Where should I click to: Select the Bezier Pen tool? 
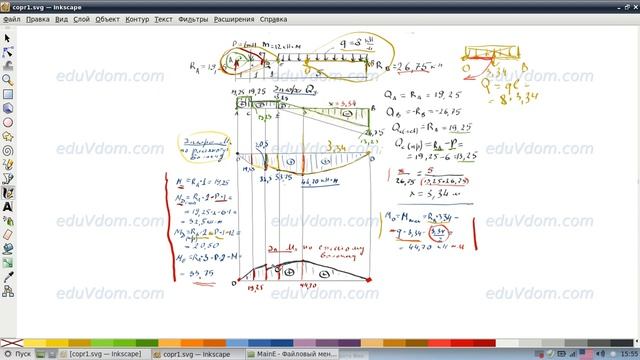pos(7,178)
